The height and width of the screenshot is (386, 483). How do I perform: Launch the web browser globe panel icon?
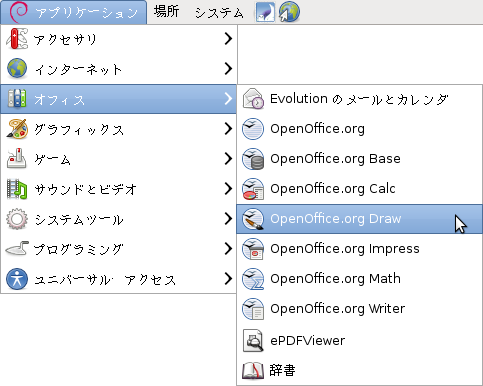[x=289, y=12]
